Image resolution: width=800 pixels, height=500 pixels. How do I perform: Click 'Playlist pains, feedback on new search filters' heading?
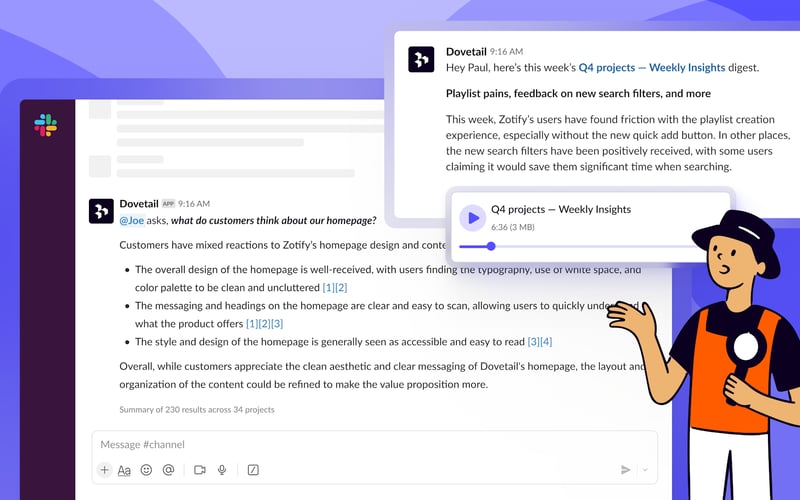(x=578, y=93)
